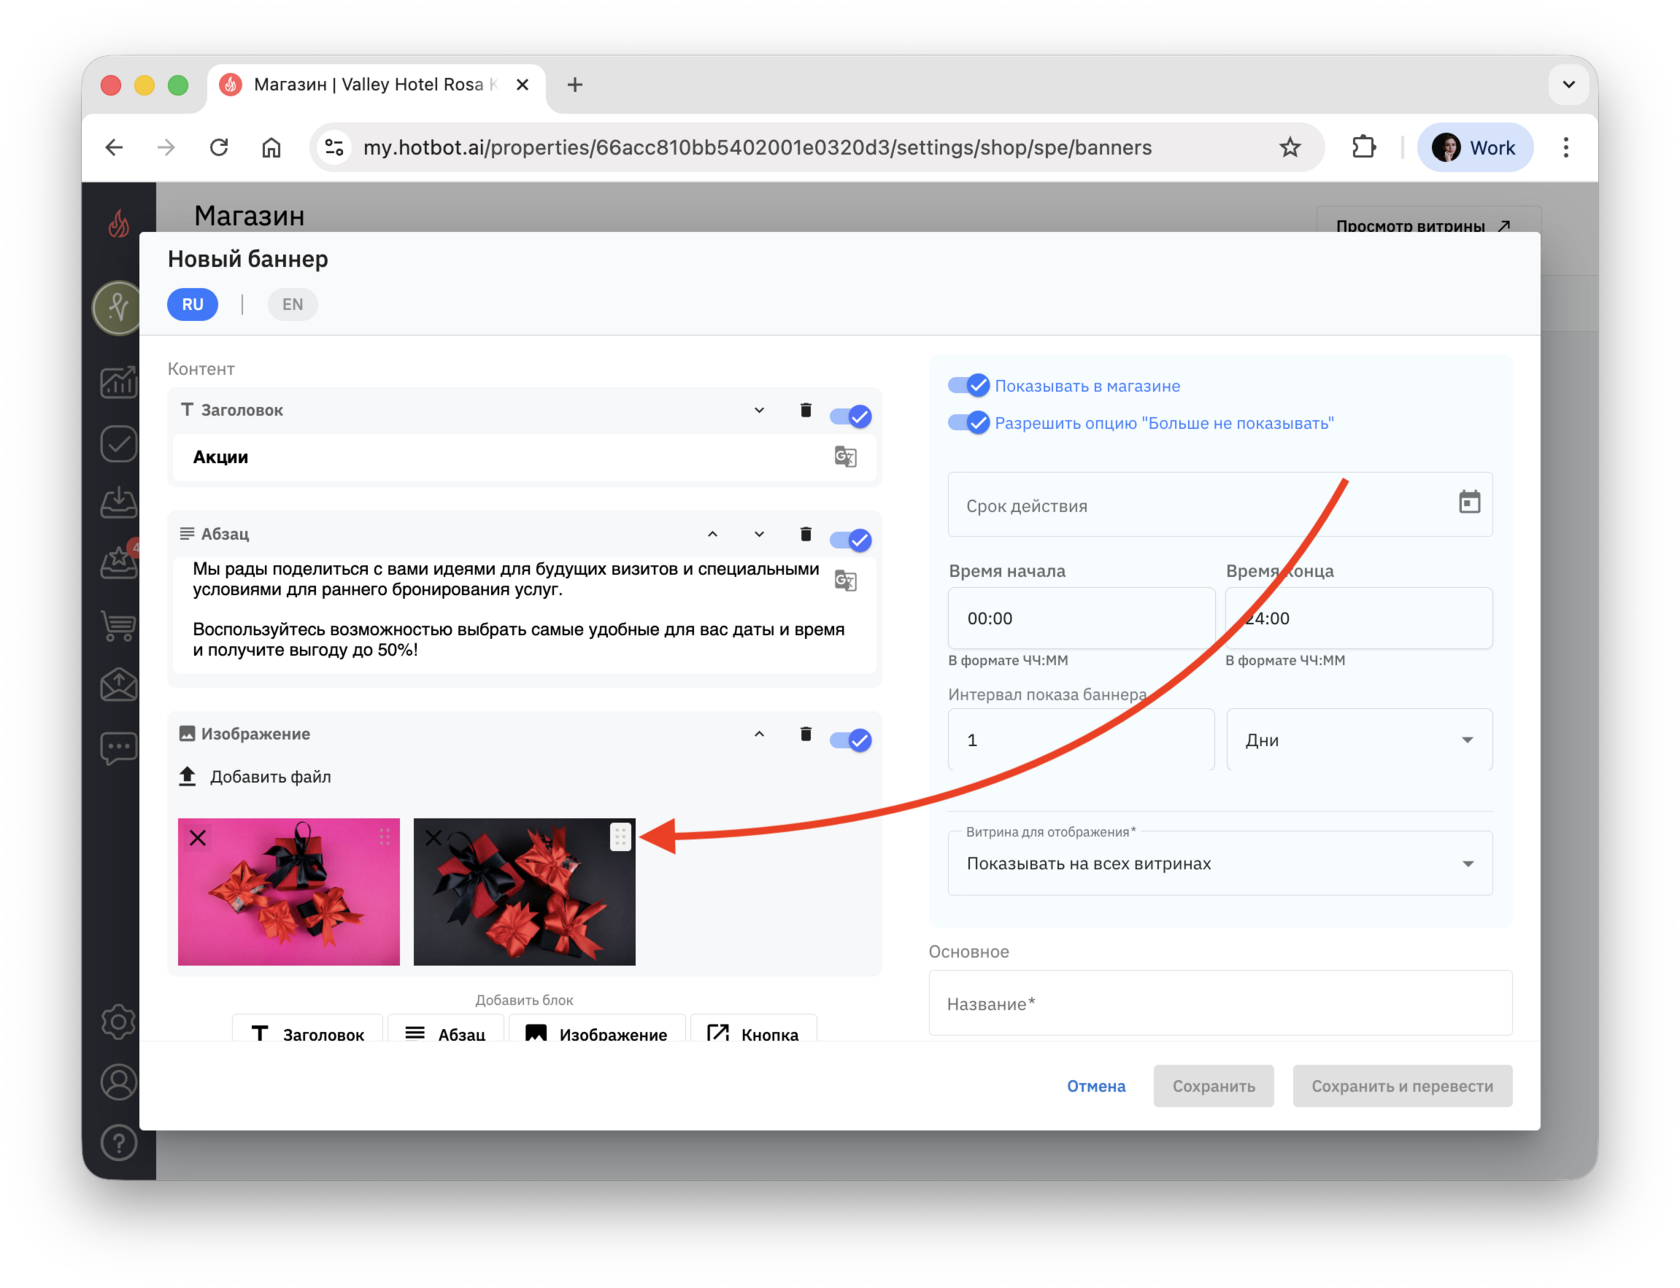The width and height of the screenshot is (1680, 1288).
Task: Click the Время конца 24:00 field
Action: 1359,618
